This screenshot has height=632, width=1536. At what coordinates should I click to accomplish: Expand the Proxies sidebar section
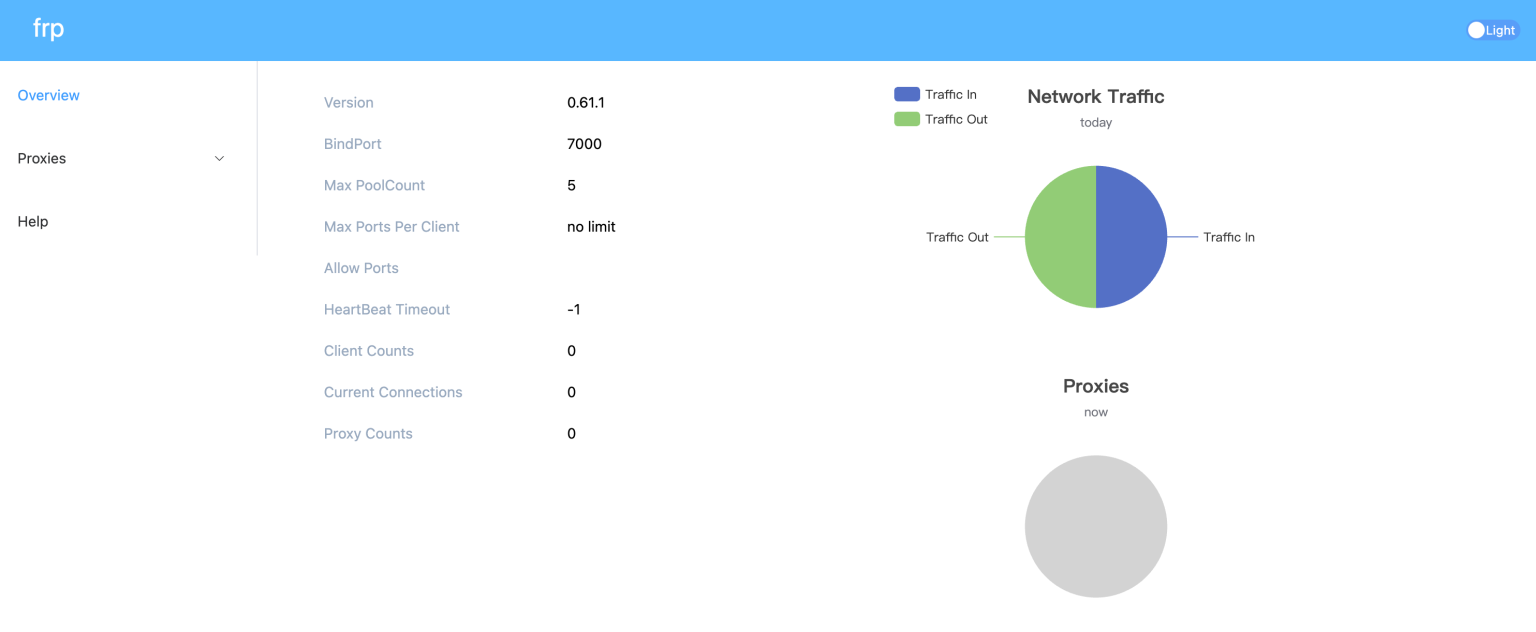[41, 158]
